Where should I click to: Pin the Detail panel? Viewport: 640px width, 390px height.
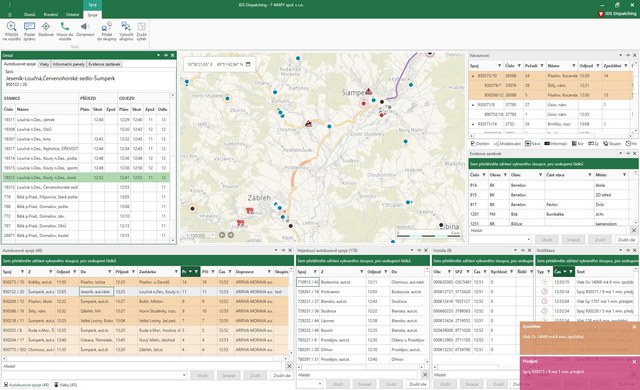click(166, 55)
